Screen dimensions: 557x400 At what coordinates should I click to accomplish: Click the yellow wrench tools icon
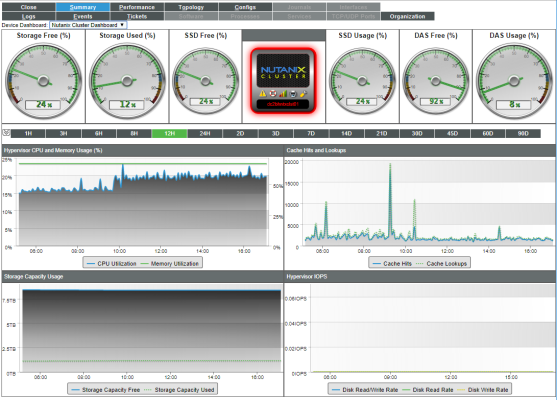click(x=303, y=94)
